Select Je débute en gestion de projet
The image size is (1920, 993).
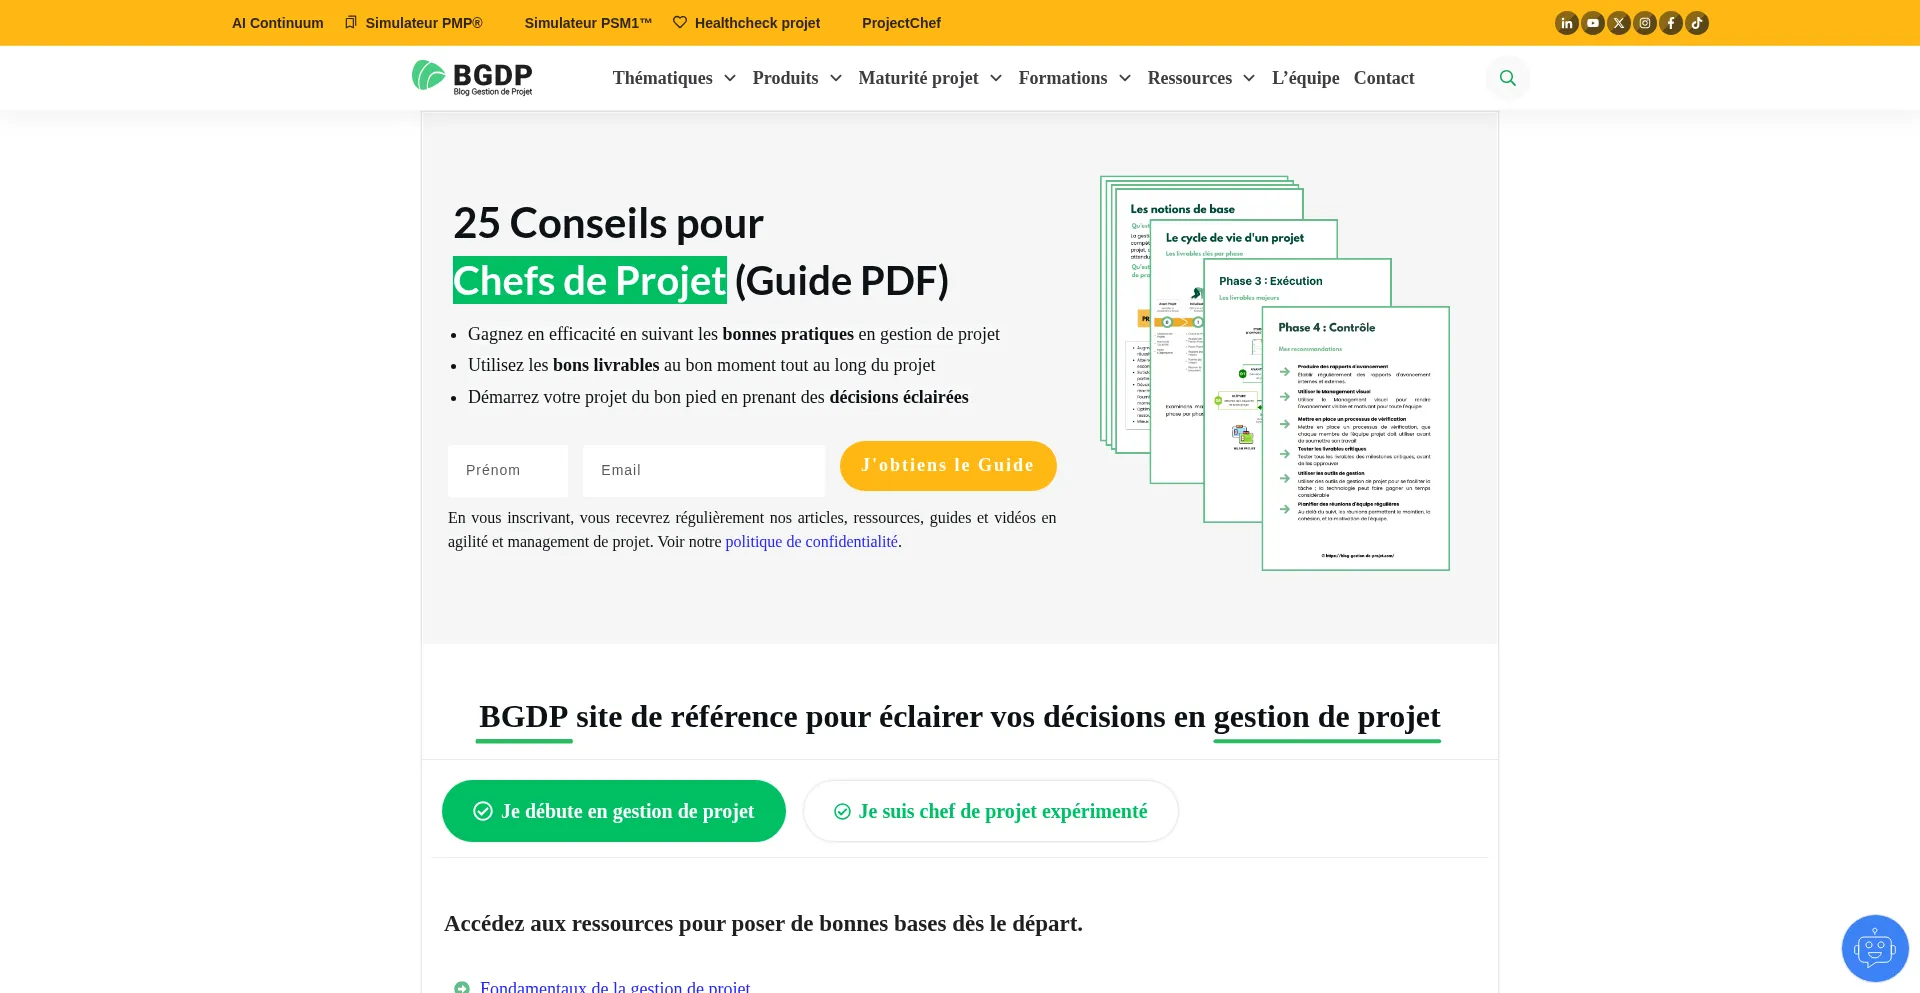(x=613, y=810)
